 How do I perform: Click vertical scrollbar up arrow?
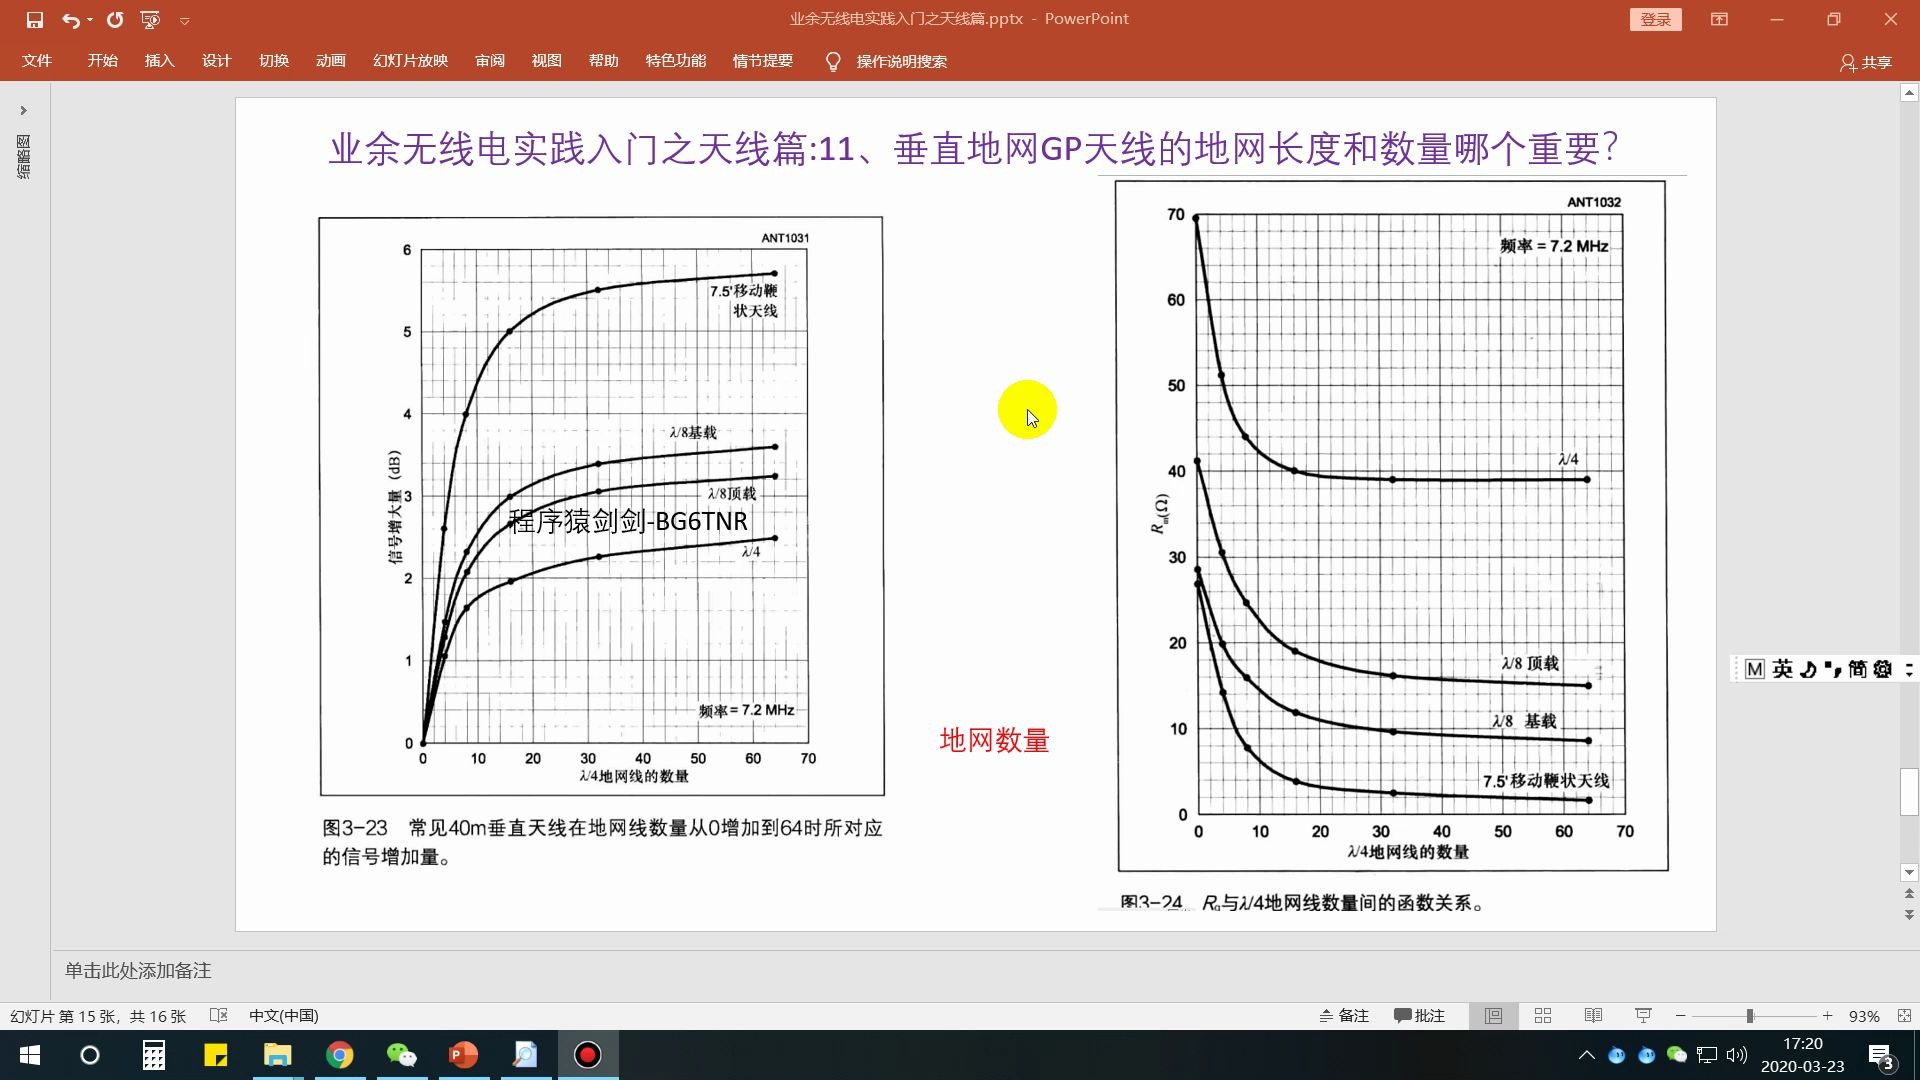tap(1909, 93)
